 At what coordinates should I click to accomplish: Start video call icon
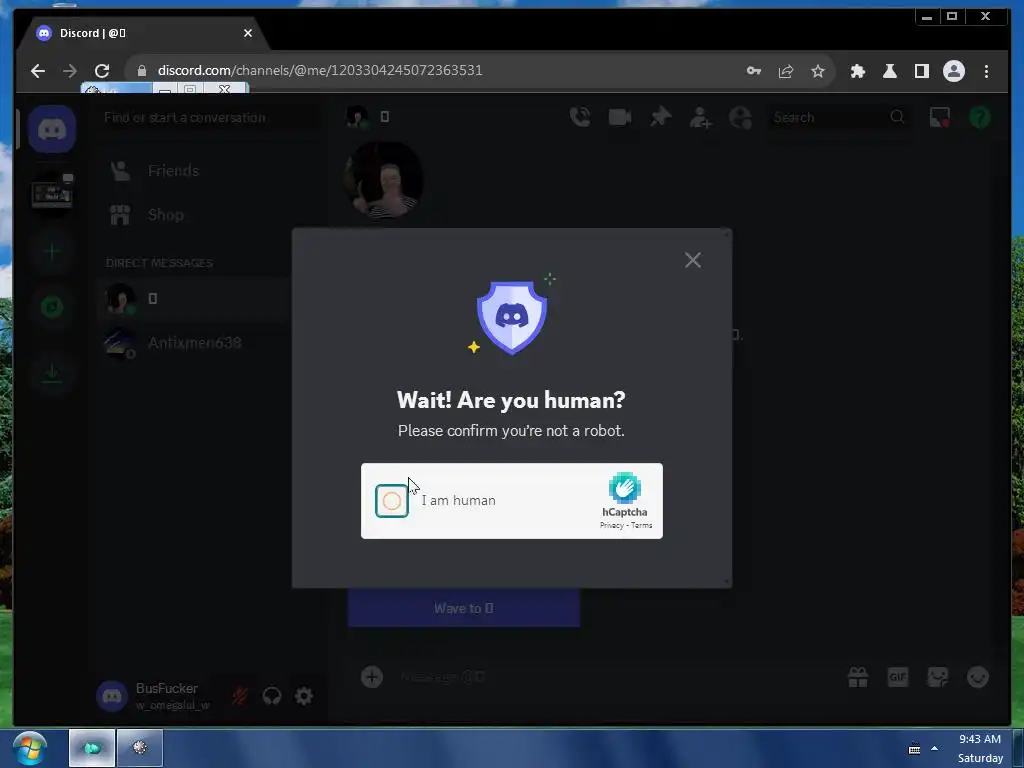[x=620, y=117]
